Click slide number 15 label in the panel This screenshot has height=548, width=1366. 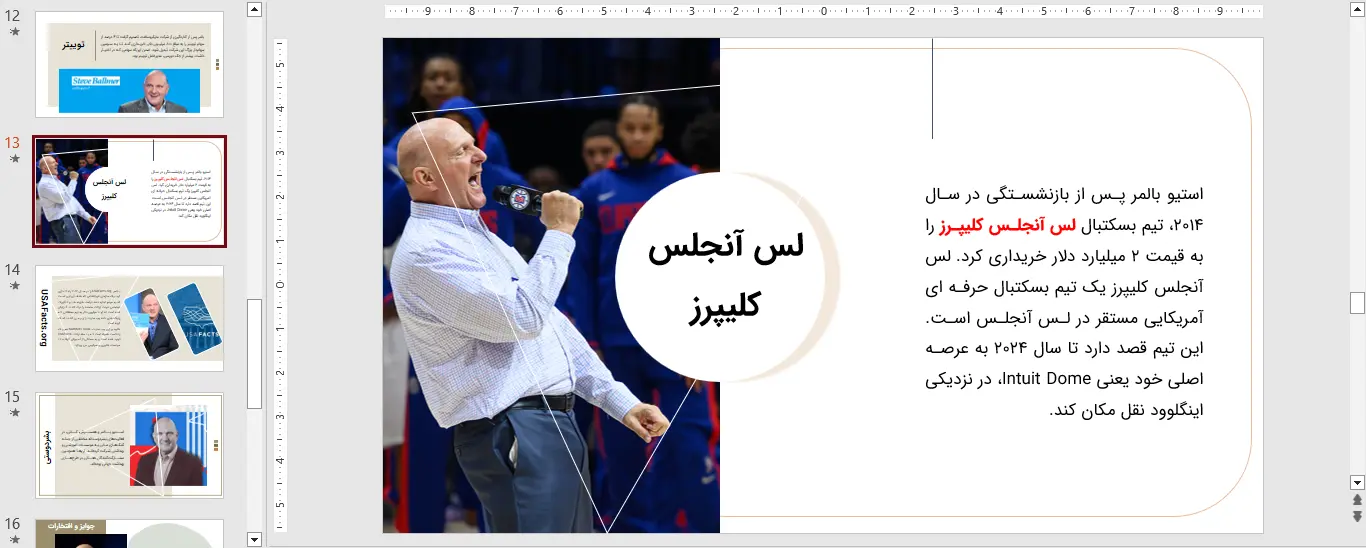[x=13, y=396]
